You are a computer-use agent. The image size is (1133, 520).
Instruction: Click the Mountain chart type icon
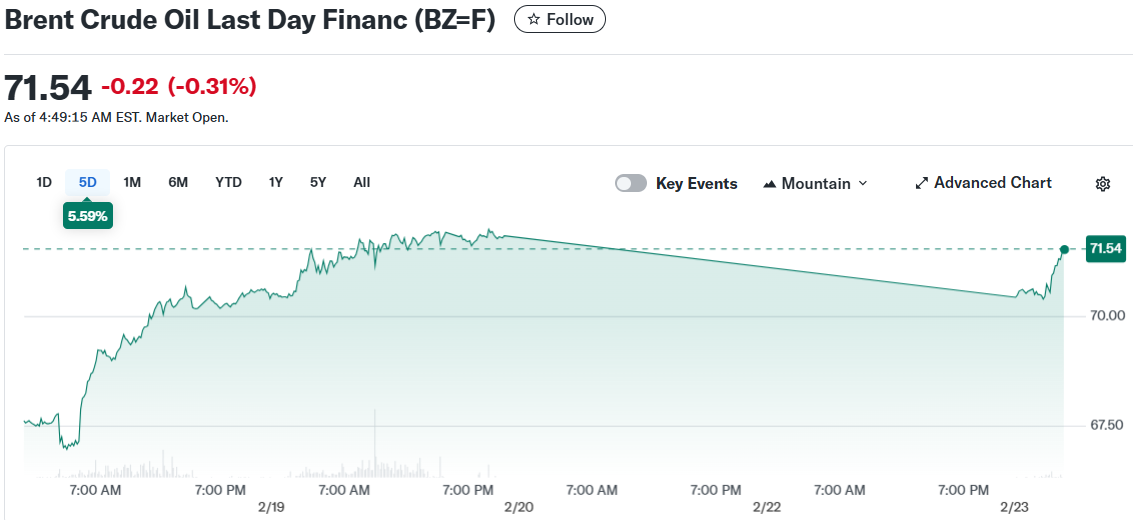[x=770, y=184]
